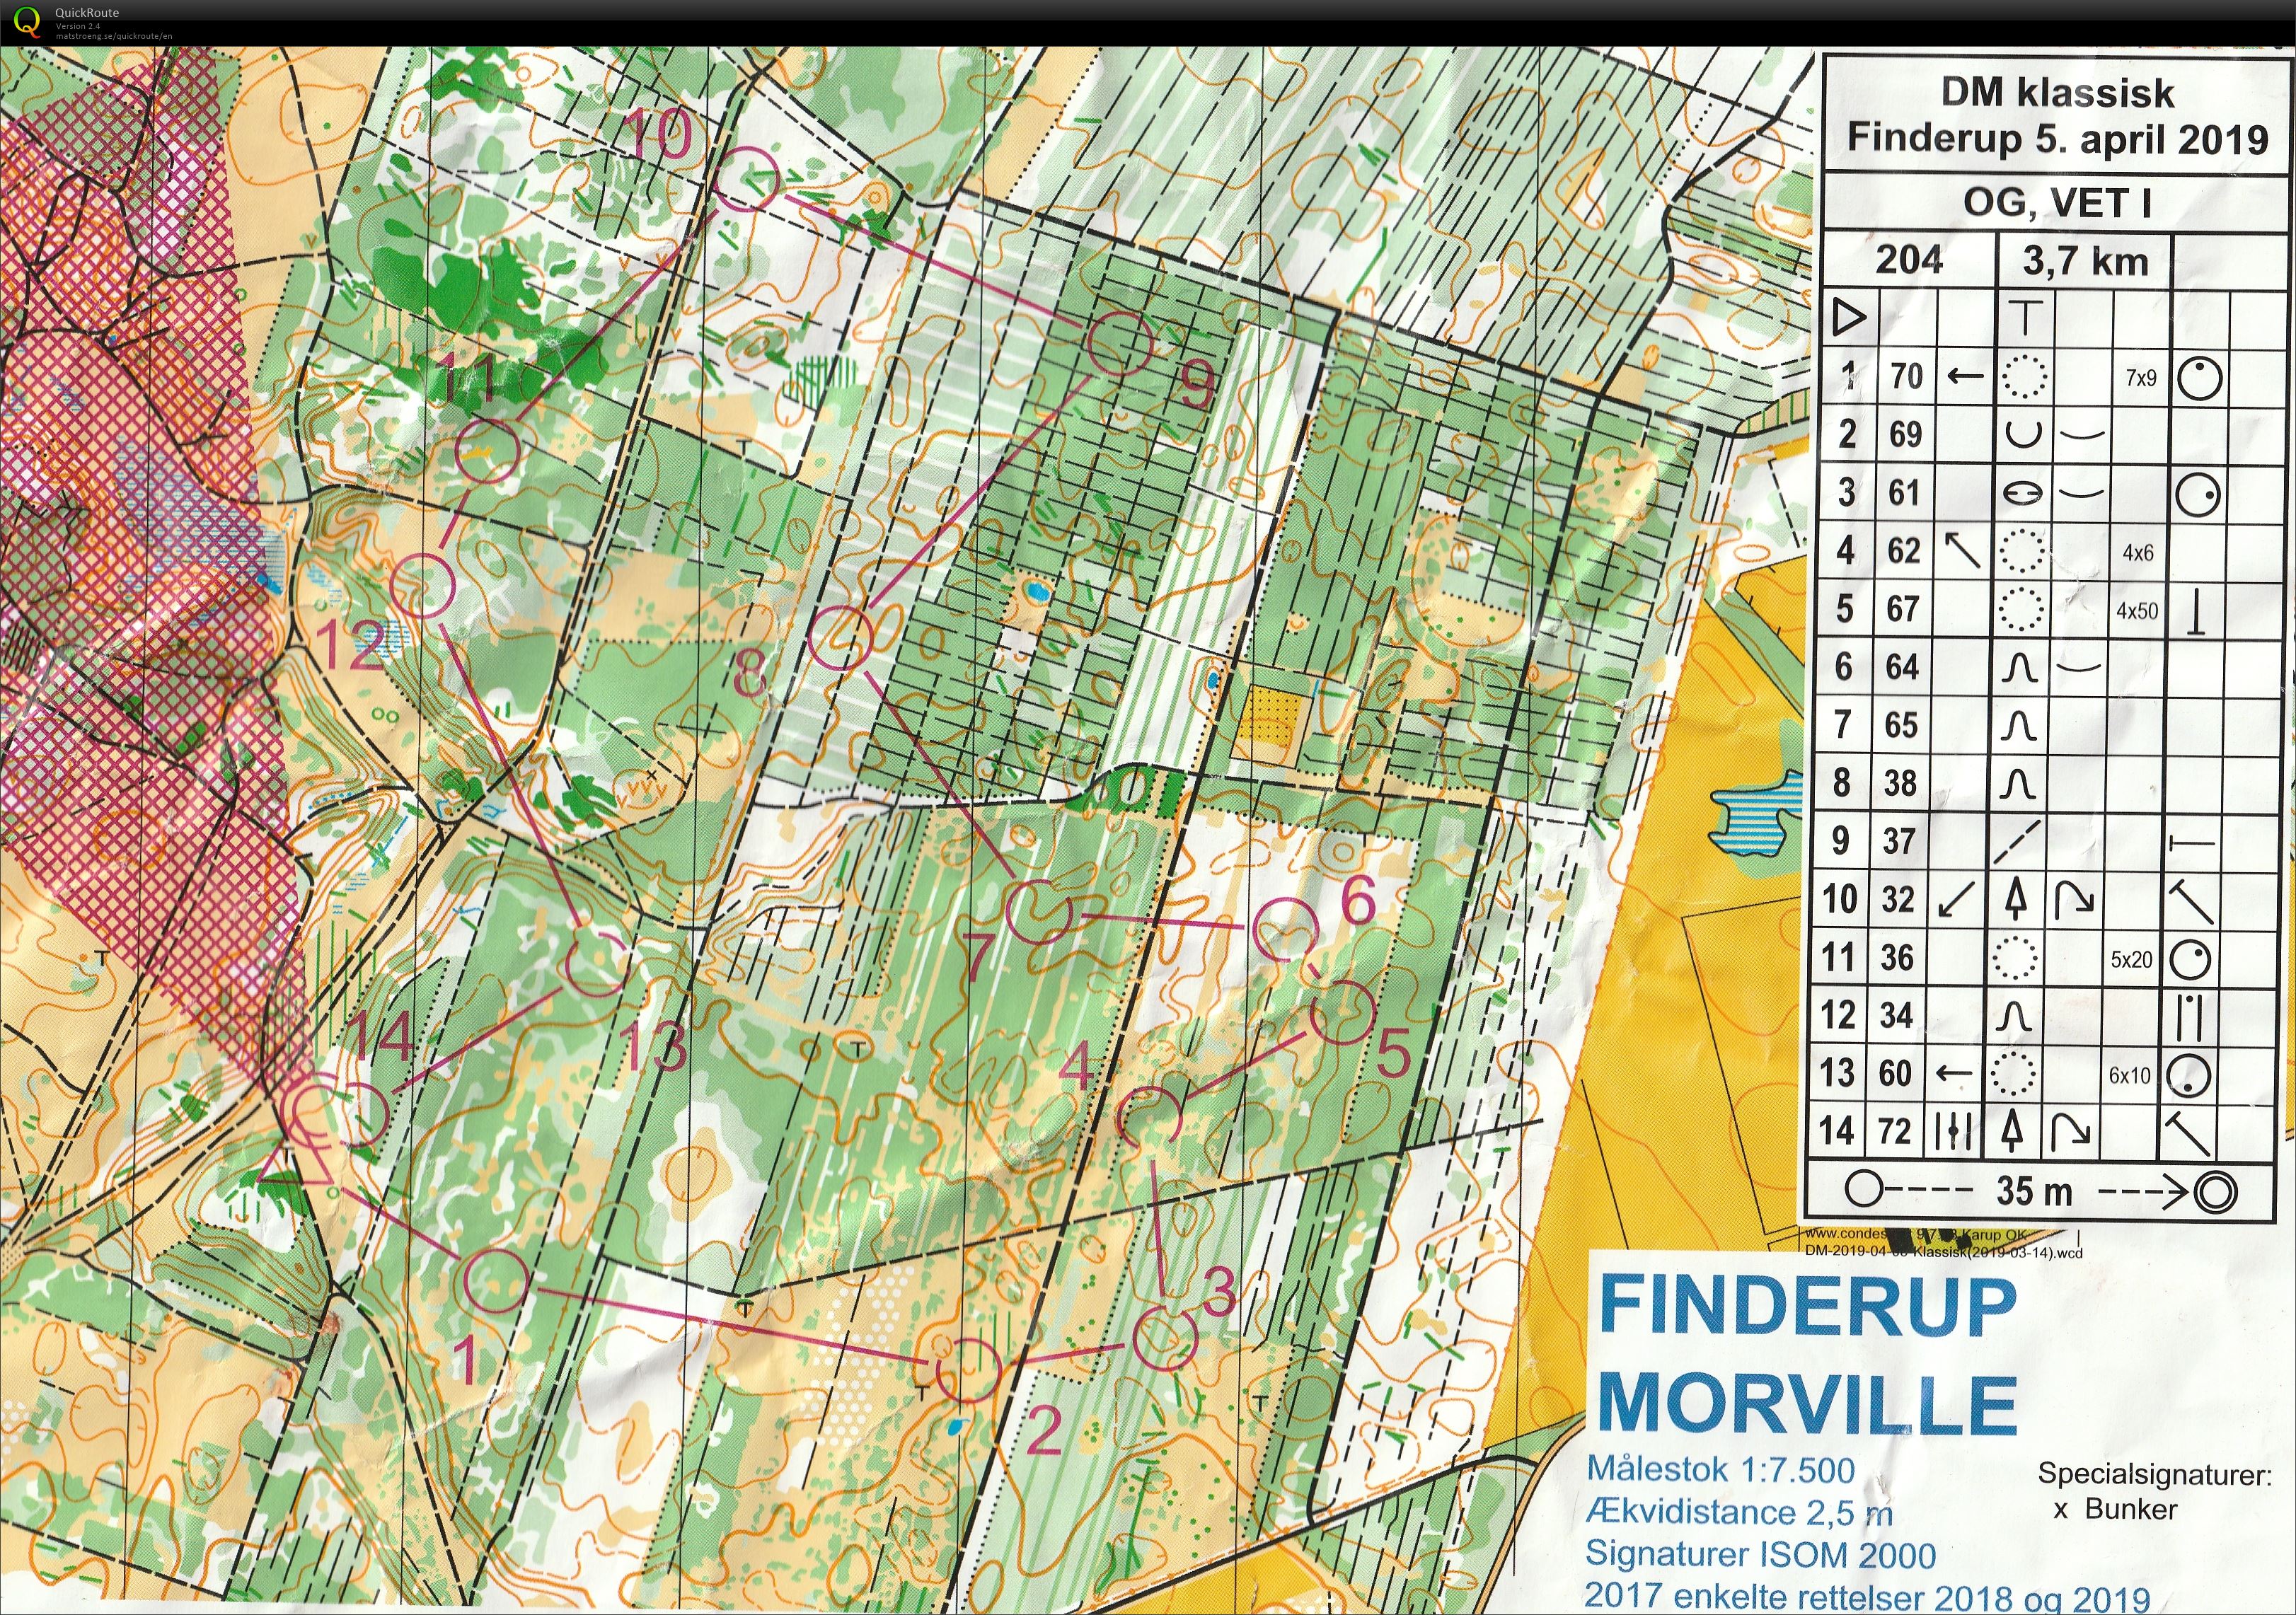Click 'Signaturer ISOM 2000' text
The image size is (2296, 1615).
tap(1761, 1555)
